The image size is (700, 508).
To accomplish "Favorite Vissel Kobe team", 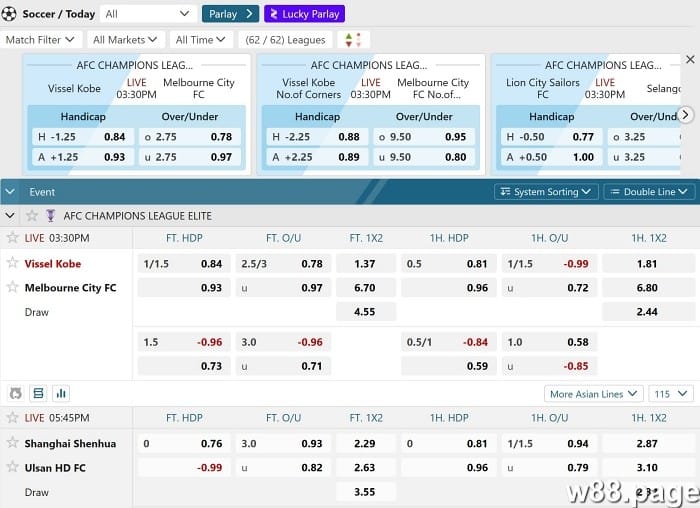I will 12,263.
